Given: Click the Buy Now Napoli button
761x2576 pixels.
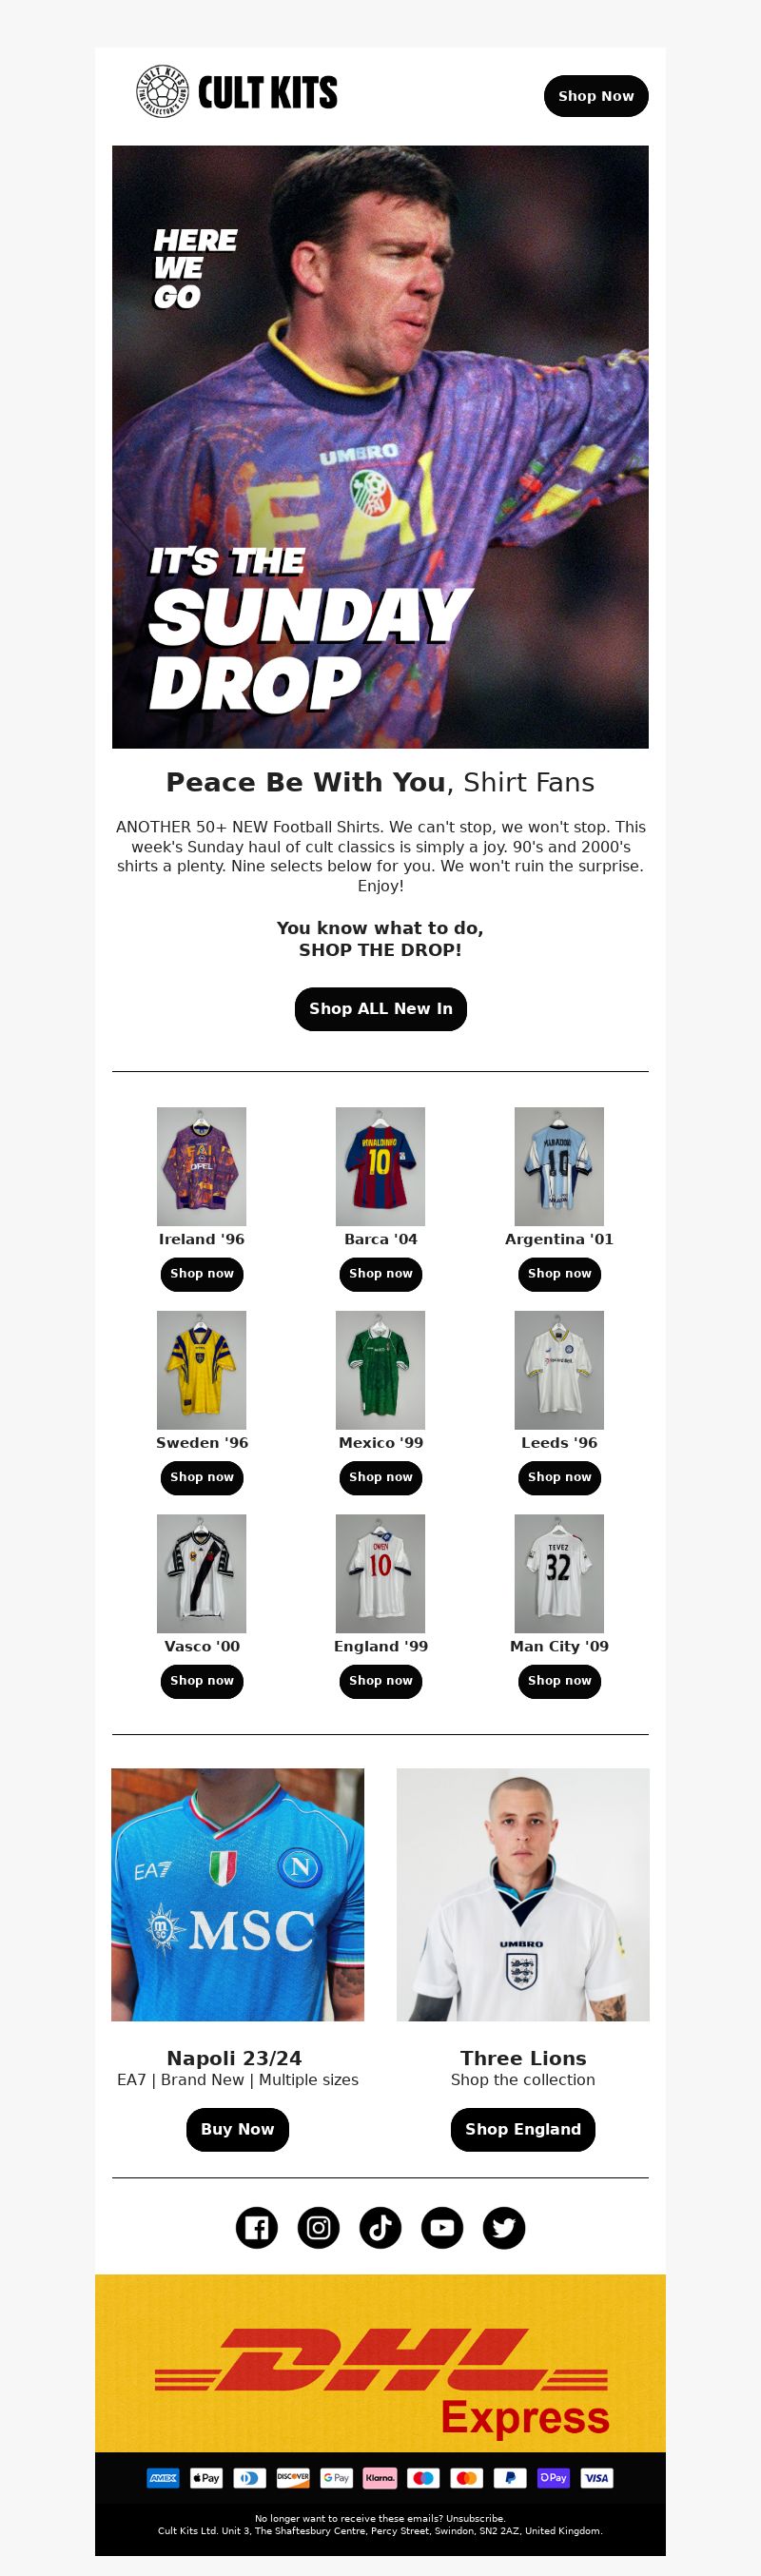Looking at the screenshot, I should pyautogui.click(x=237, y=2129).
